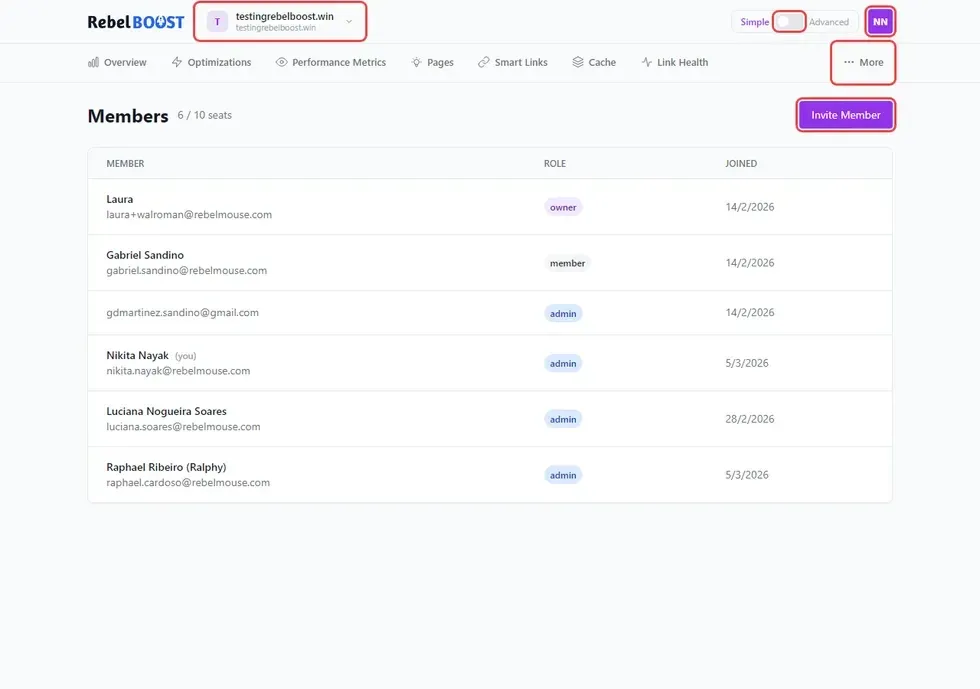Screen dimensions: 980x689
Task: Click the Performance Metrics eye icon
Action: tap(282, 62)
